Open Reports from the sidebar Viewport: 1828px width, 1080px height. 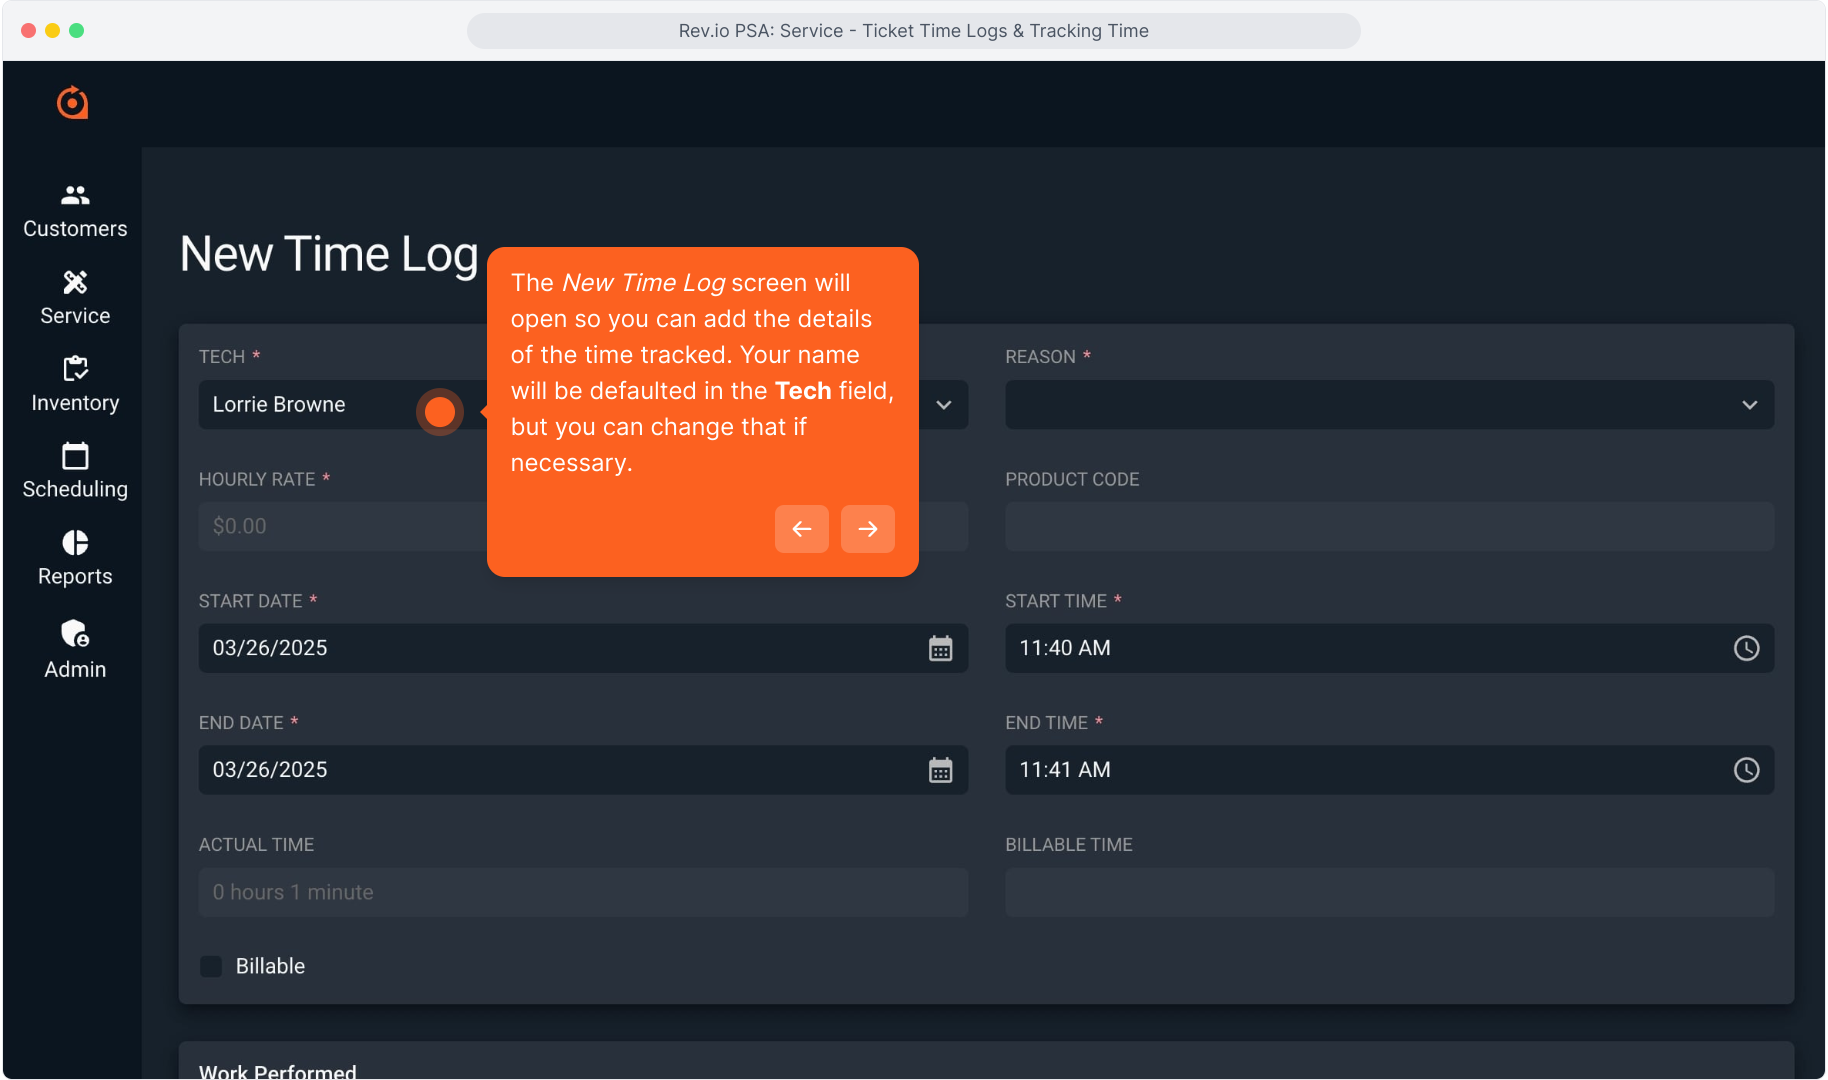75,558
